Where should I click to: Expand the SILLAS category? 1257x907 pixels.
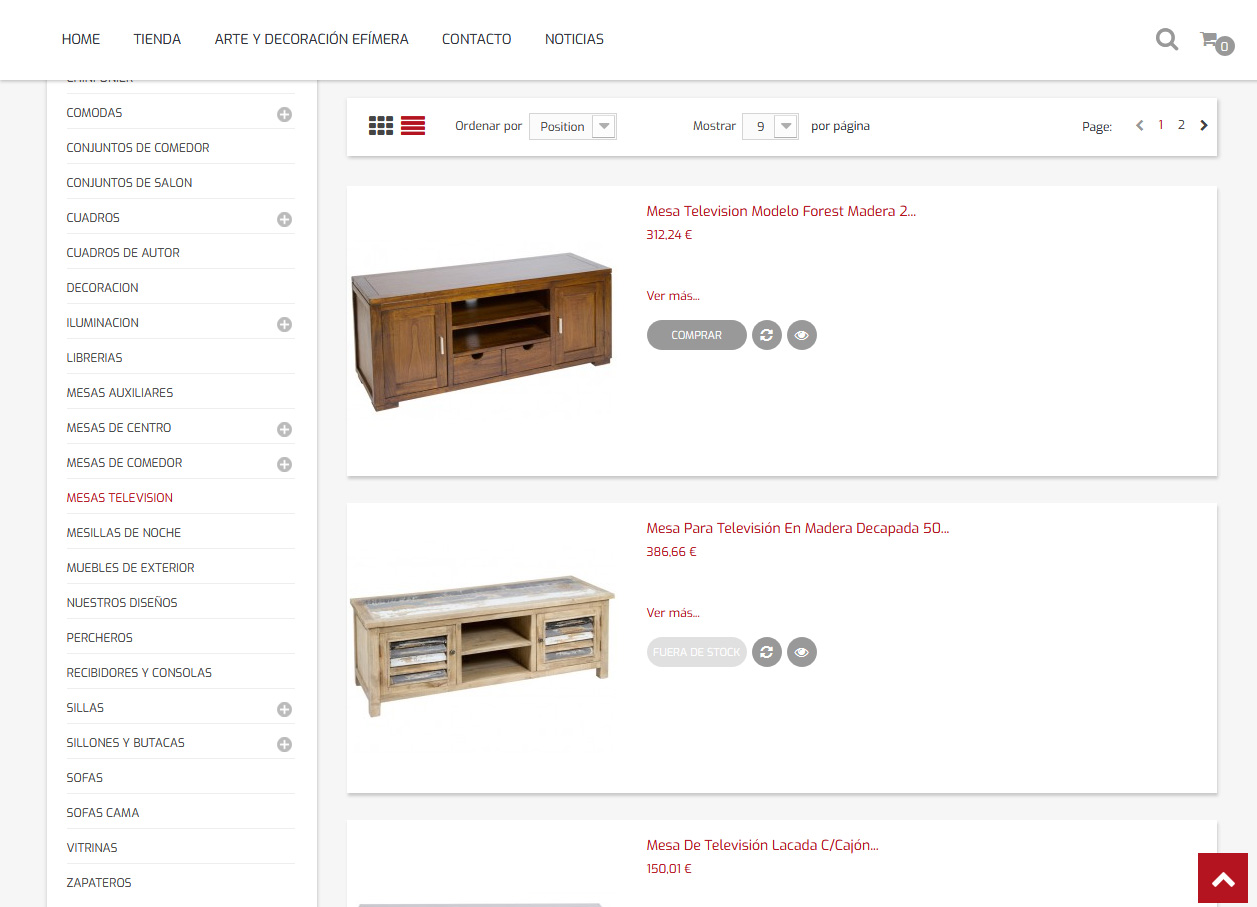284,709
